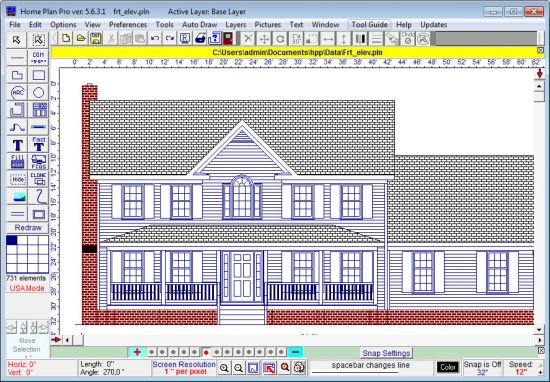550x382 pixels.
Task: Click the red plus line thickness button
Action: [137, 352]
